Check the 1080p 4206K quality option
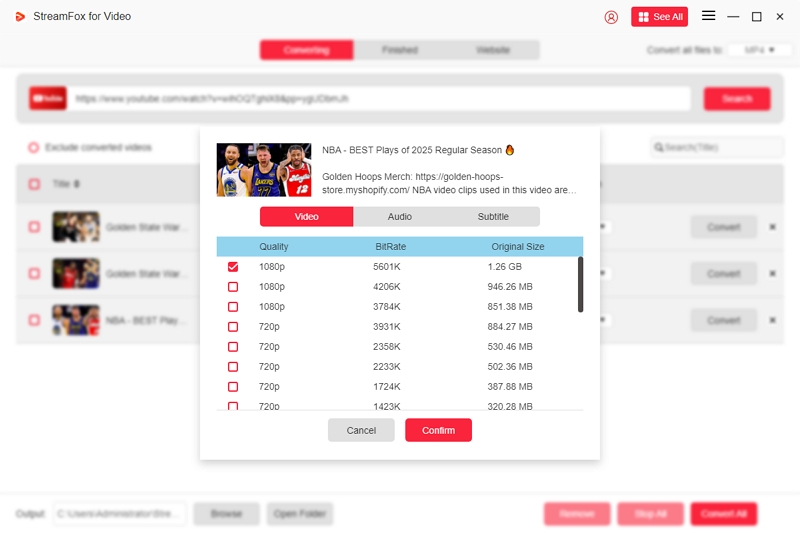 tap(233, 287)
